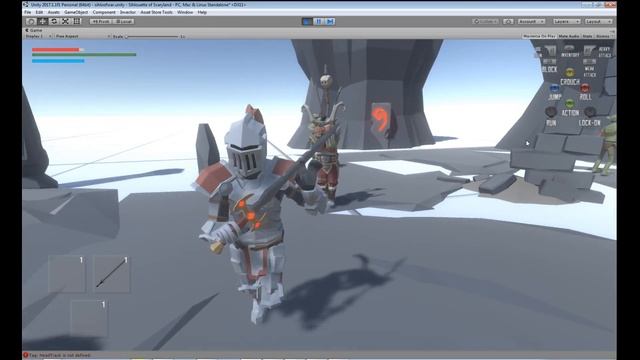The image size is (640, 360).
Task: Open the Layers dropdown
Action: tap(567, 21)
